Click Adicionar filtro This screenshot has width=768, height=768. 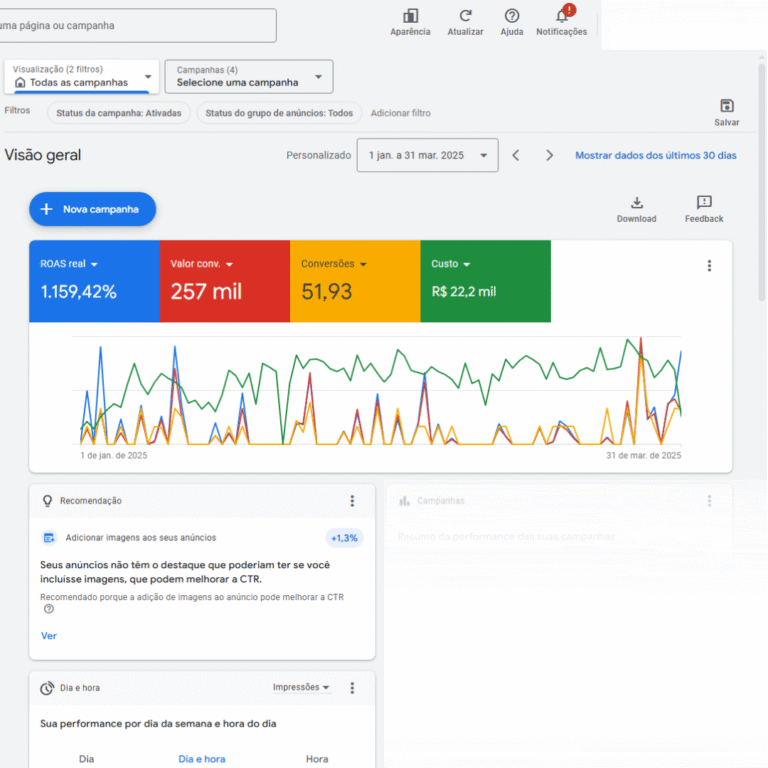coord(401,113)
